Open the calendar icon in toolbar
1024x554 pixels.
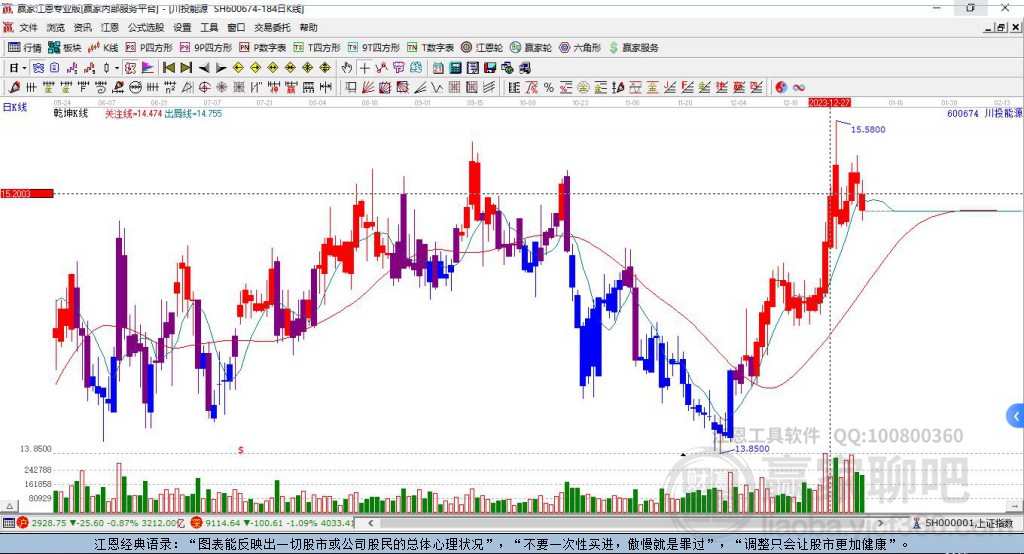click(438, 68)
